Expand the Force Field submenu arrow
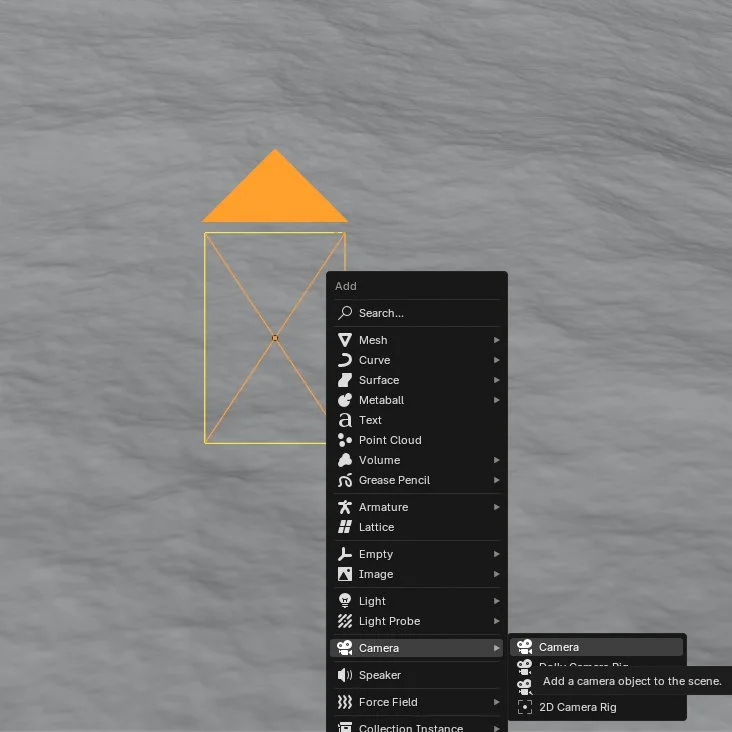 point(497,702)
